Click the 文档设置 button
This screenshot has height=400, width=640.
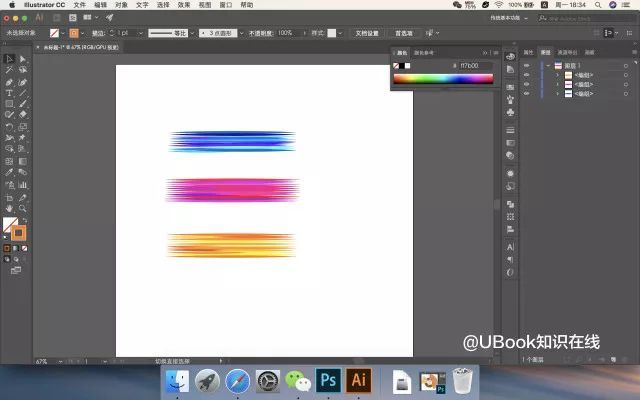[367, 33]
